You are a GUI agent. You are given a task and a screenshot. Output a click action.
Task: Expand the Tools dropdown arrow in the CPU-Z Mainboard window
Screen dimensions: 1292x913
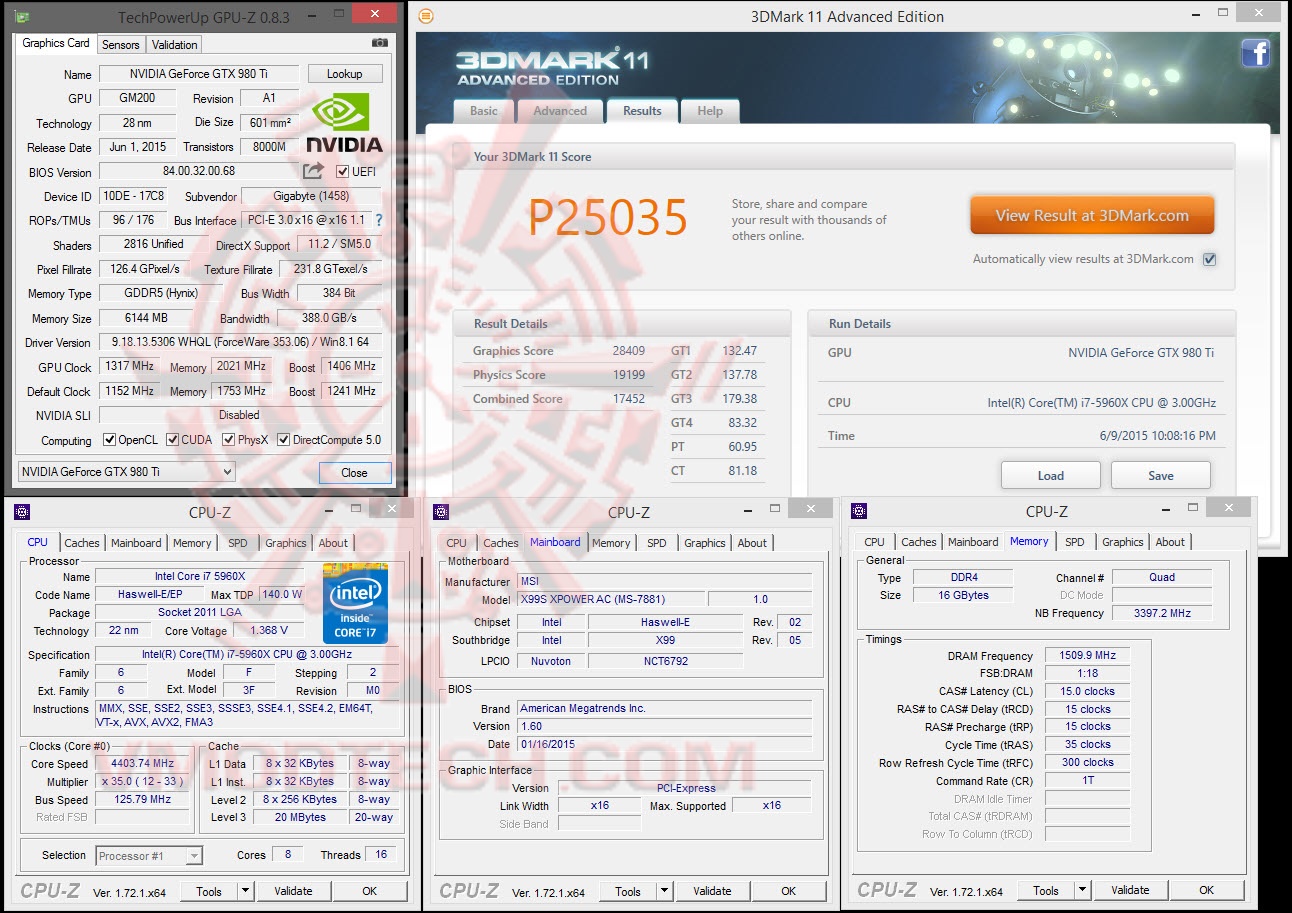coord(664,891)
